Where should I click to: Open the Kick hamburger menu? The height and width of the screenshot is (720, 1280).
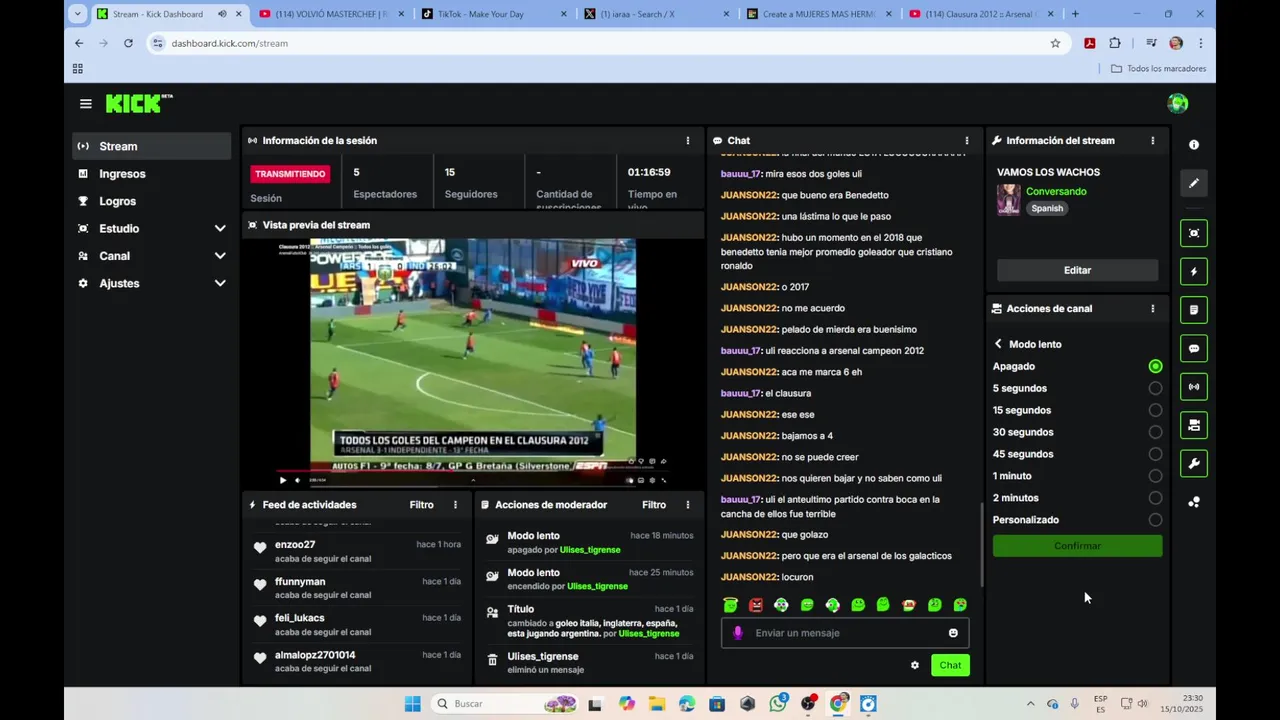tap(86, 104)
